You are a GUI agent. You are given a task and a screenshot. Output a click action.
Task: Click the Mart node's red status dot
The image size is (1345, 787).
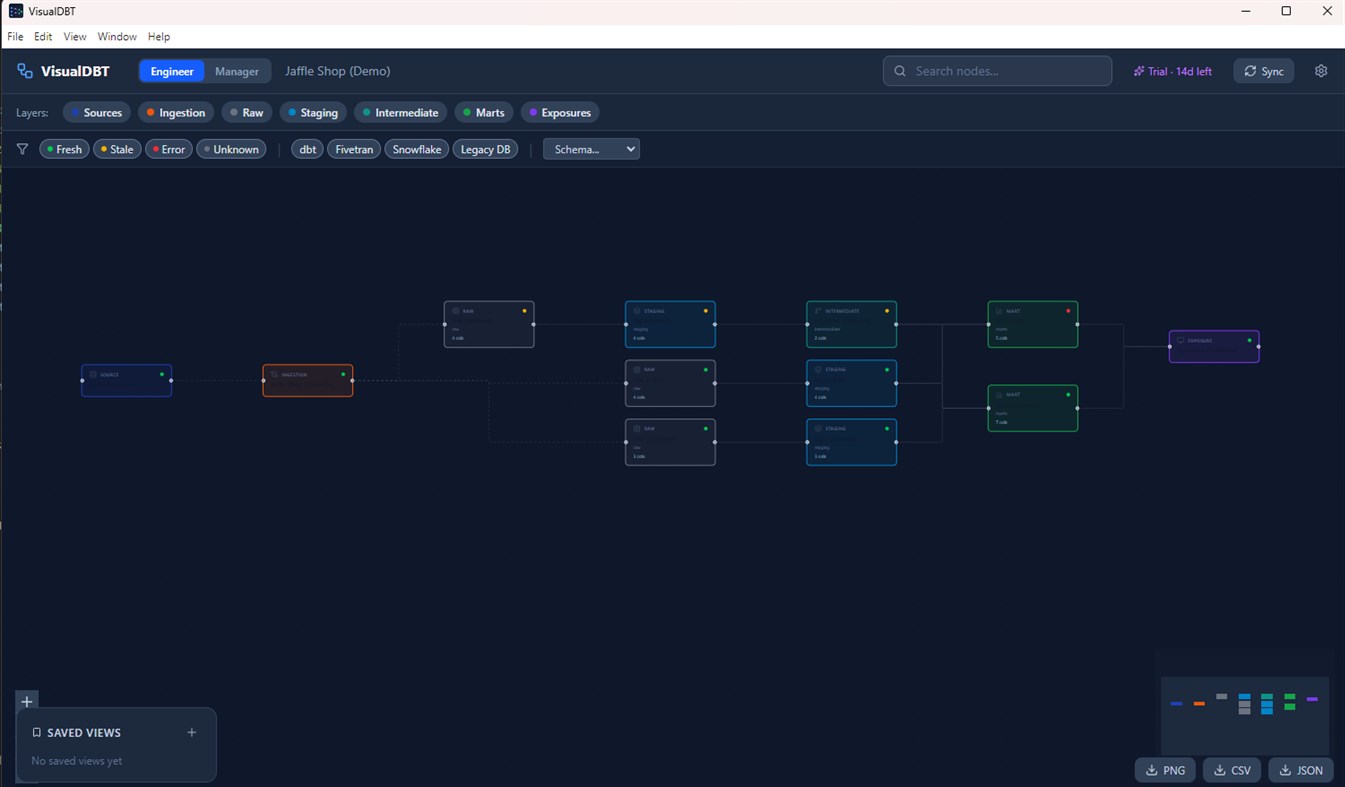1068,311
